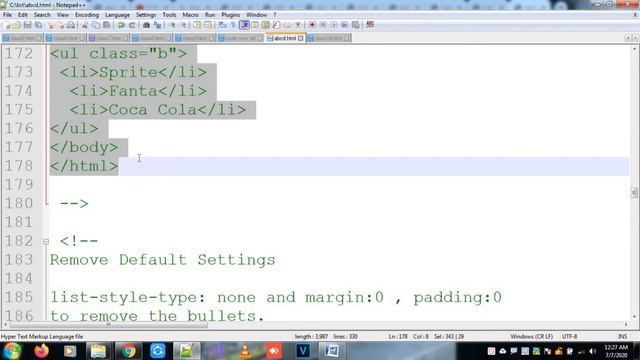Click the '<li>Coca Cola</li>' code line
640x360 pixels.
pyautogui.click(x=158, y=110)
